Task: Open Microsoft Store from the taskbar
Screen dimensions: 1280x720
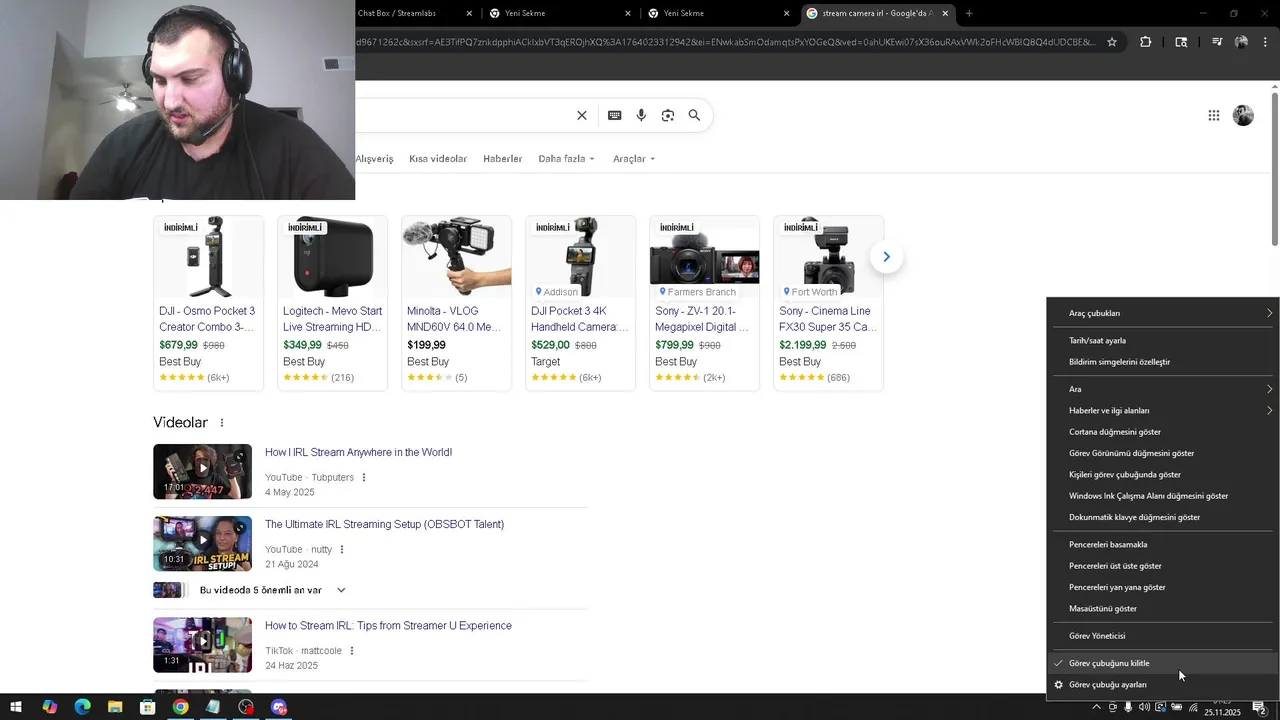Action: (x=147, y=707)
